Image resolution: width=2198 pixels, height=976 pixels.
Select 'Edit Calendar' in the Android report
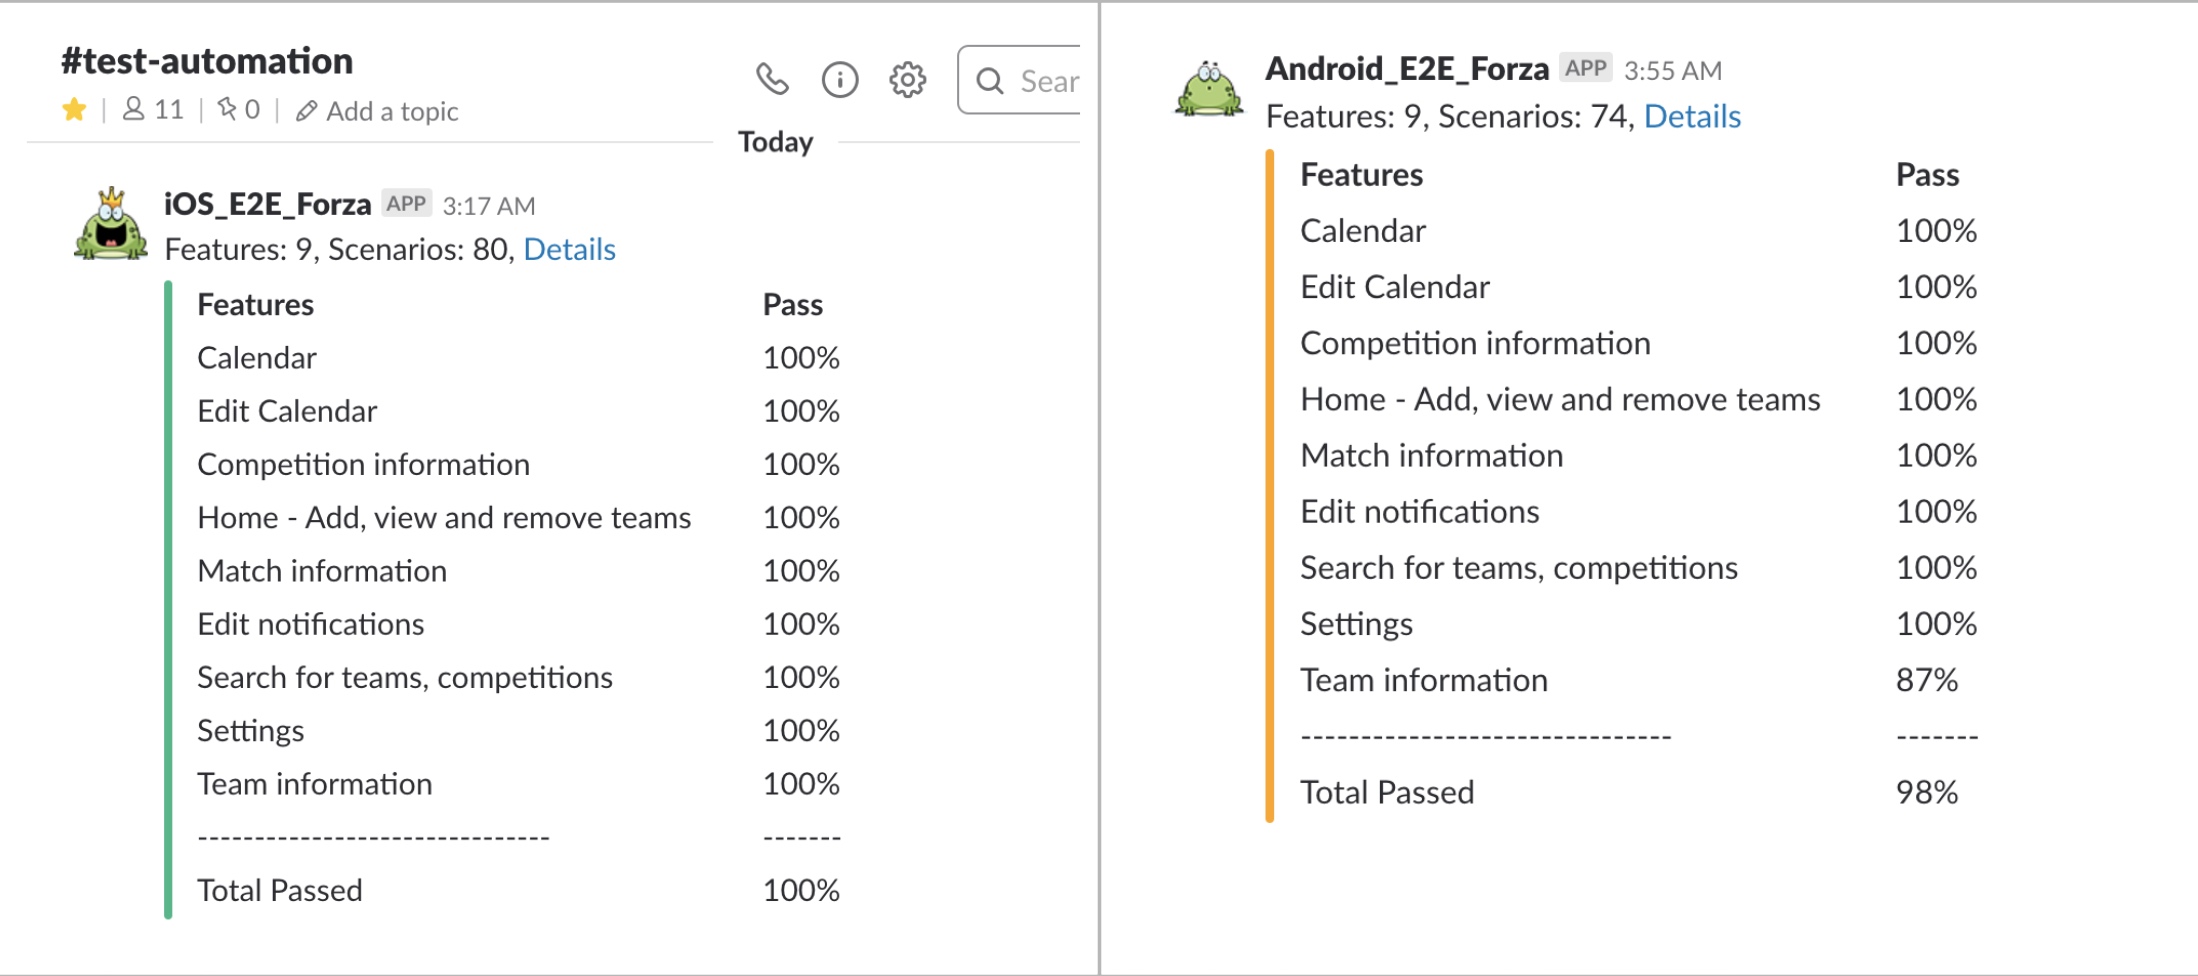(x=1395, y=287)
